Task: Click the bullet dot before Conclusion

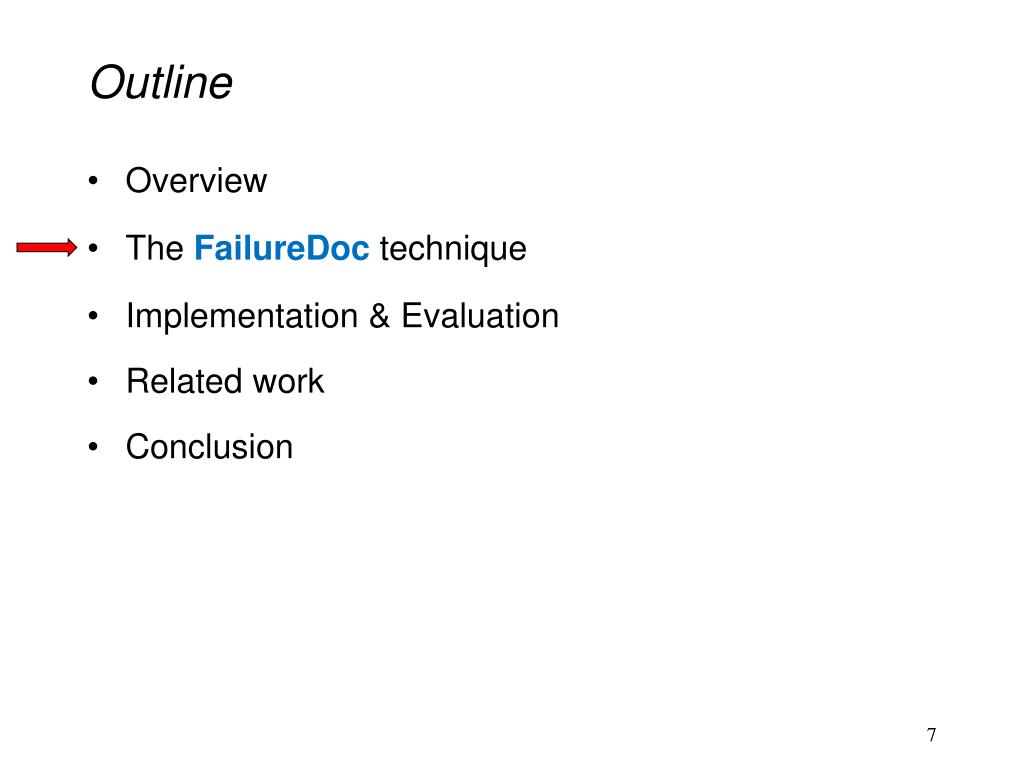Action: coord(93,447)
